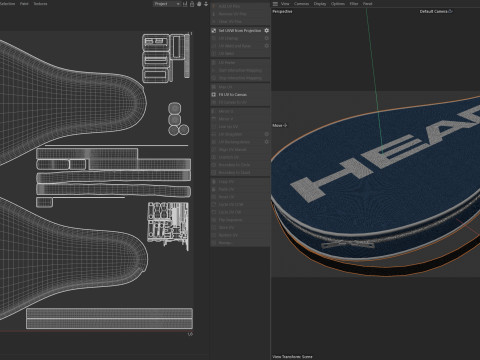This screenshot has width=480, height=360.
Task: Run Set UVW from Projection command
Action: 240,30
